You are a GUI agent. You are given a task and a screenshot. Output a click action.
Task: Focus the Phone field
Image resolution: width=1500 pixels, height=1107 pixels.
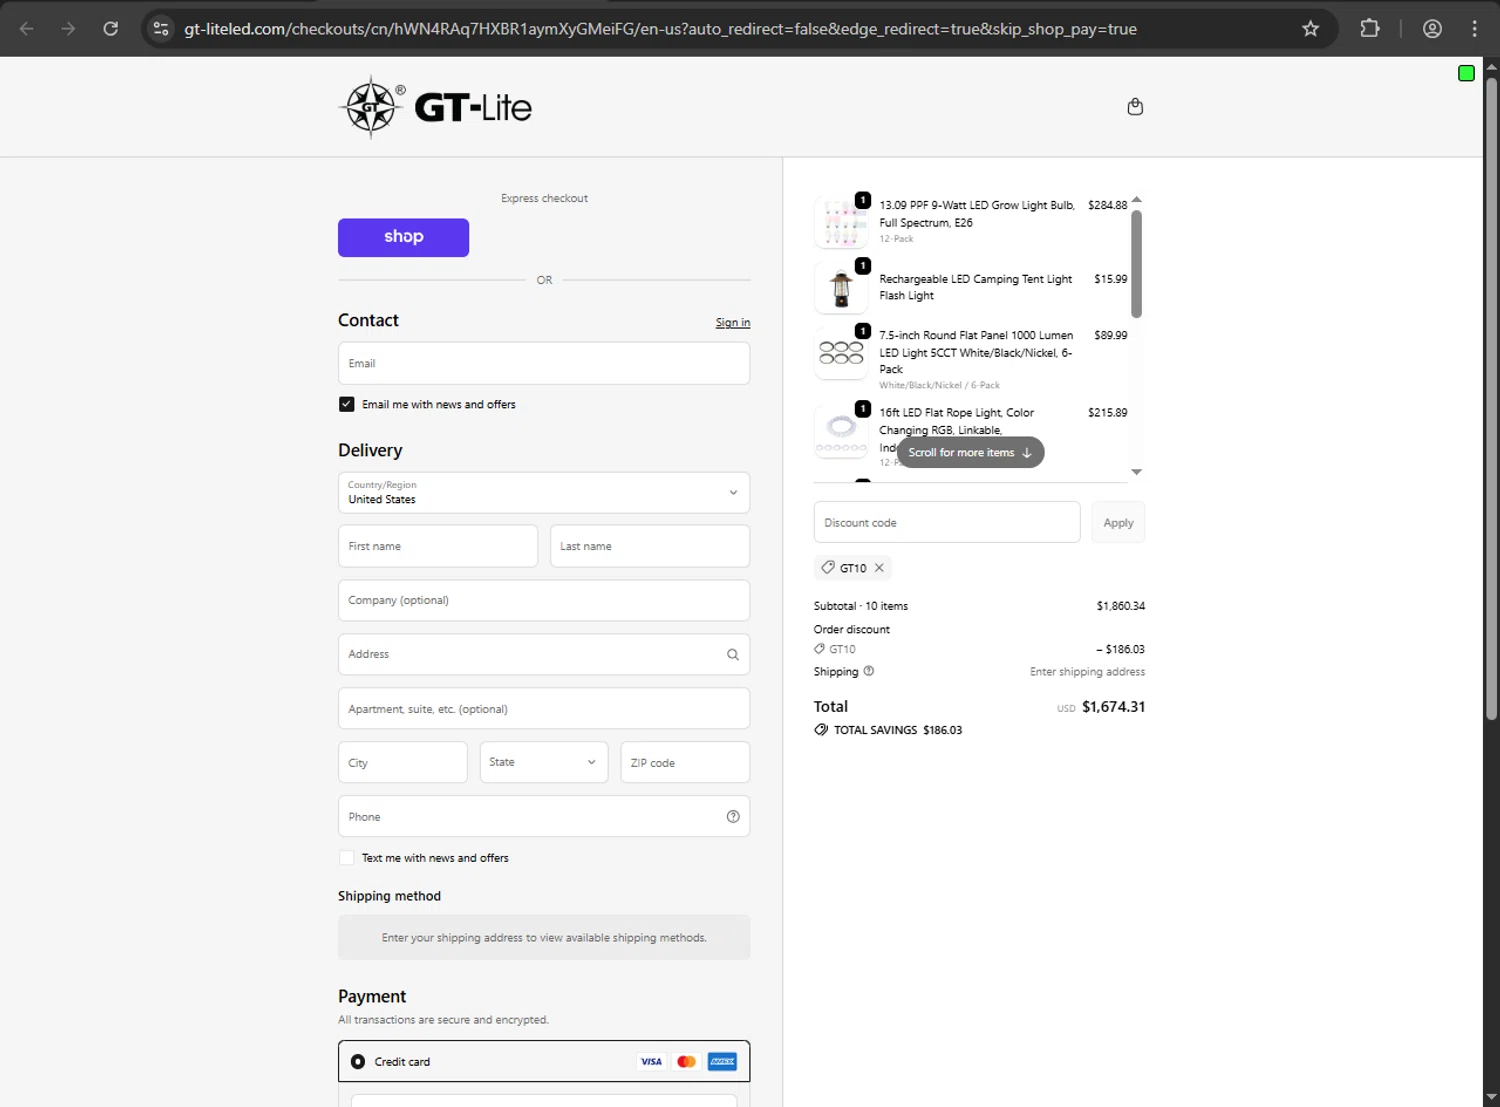coord(544,817)
